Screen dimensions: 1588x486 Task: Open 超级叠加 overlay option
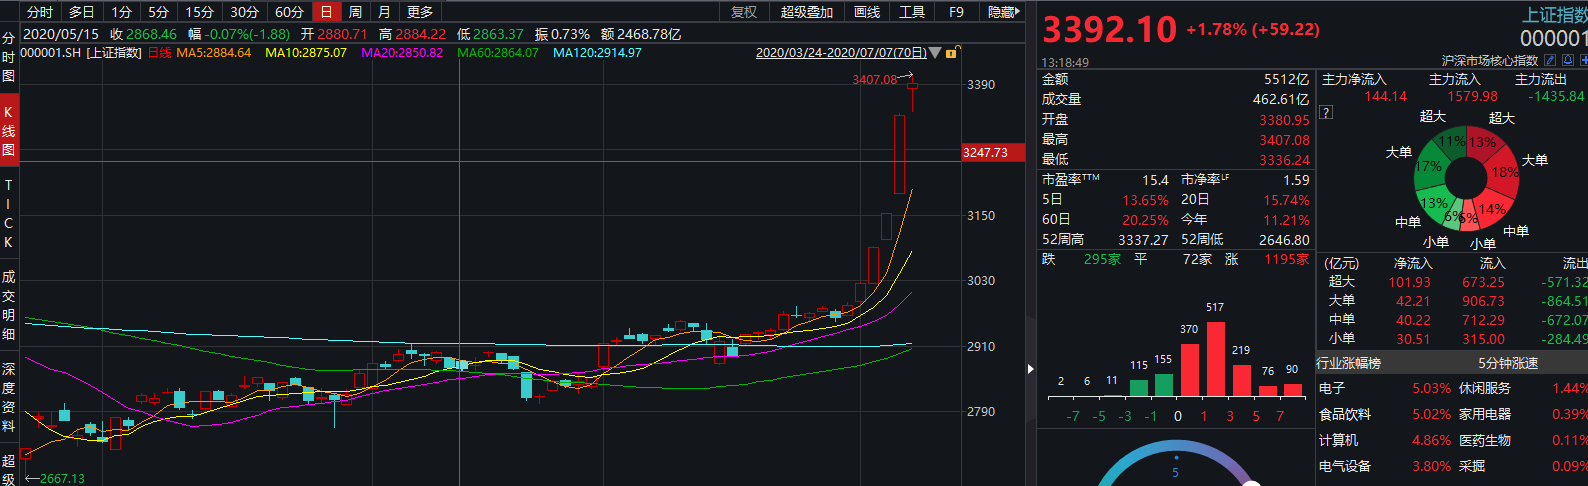(806, 12)
